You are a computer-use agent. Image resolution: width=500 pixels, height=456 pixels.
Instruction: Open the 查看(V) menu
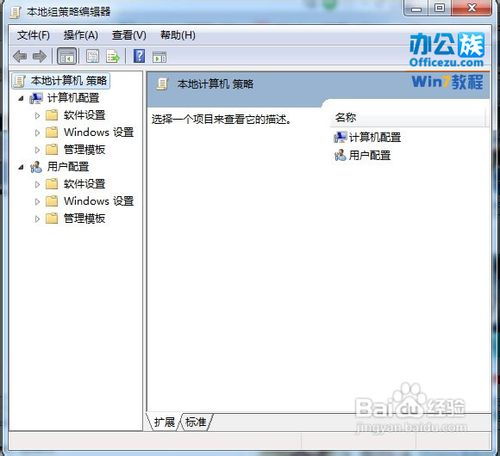[x=129, y=35]
